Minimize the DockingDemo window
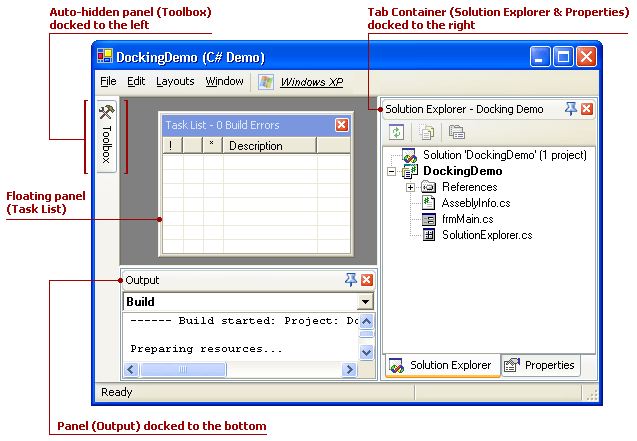637x441 pixels. pyautogui.click(x=540, y=56)
